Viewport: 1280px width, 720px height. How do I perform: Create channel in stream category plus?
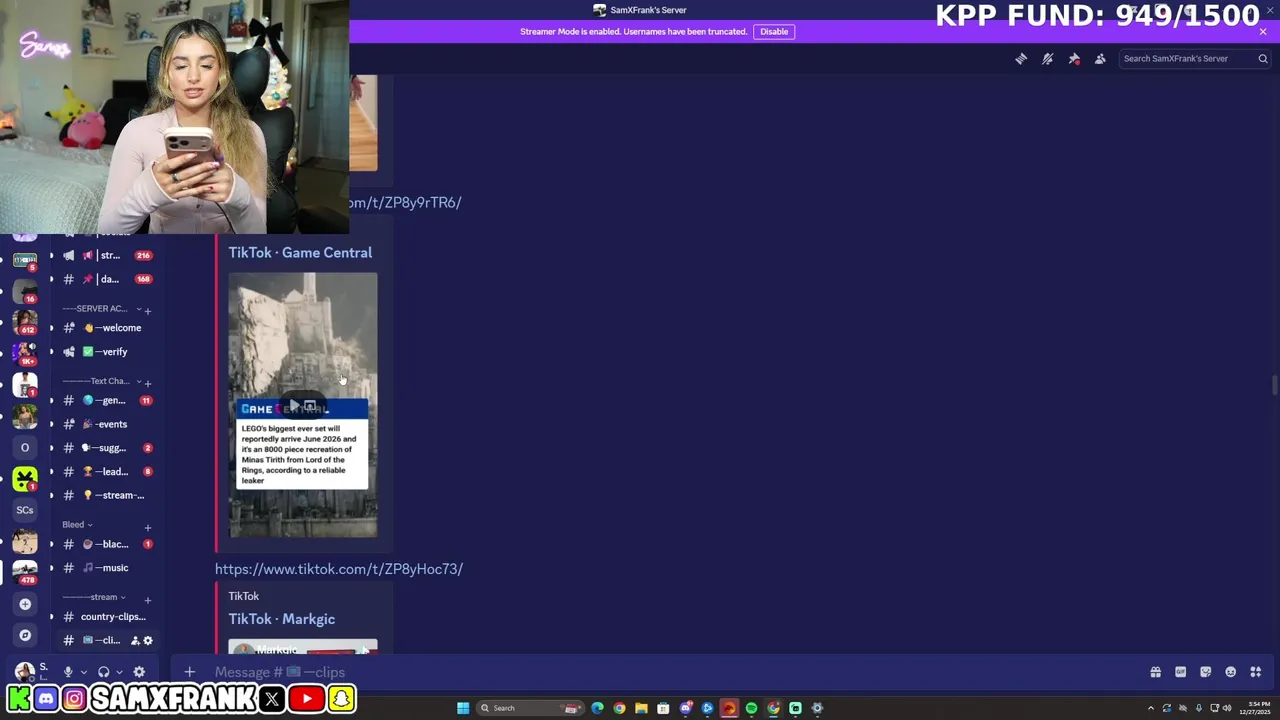click(148, 600)
